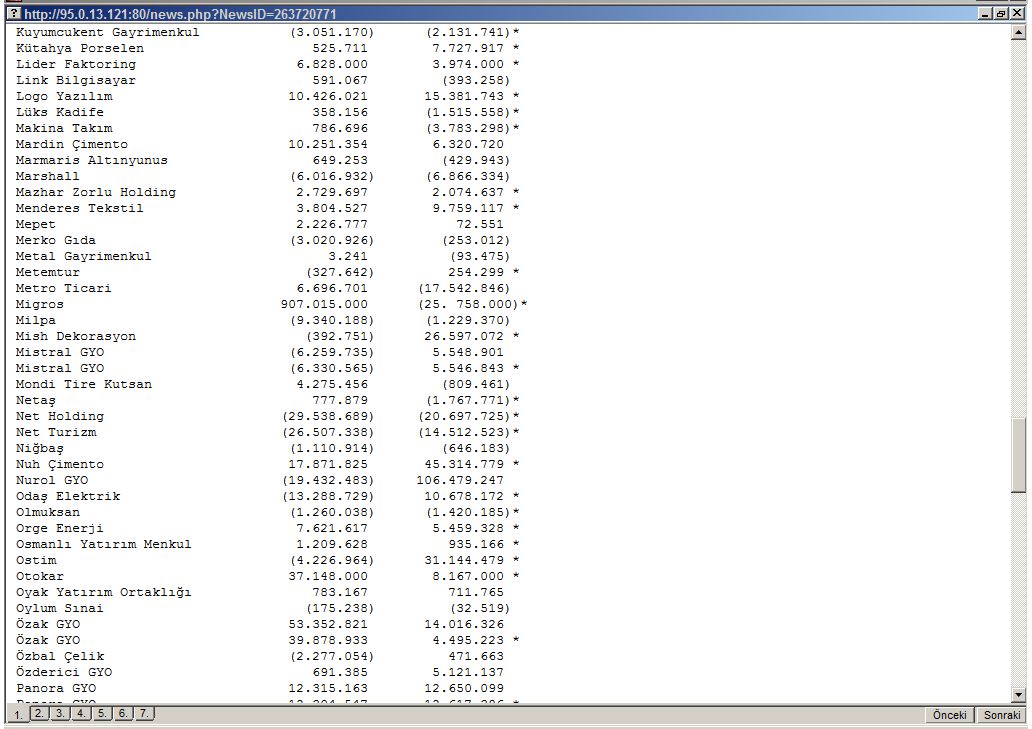Select the Kuyumcukent Gayrimenkul row name

click(107, 32)
